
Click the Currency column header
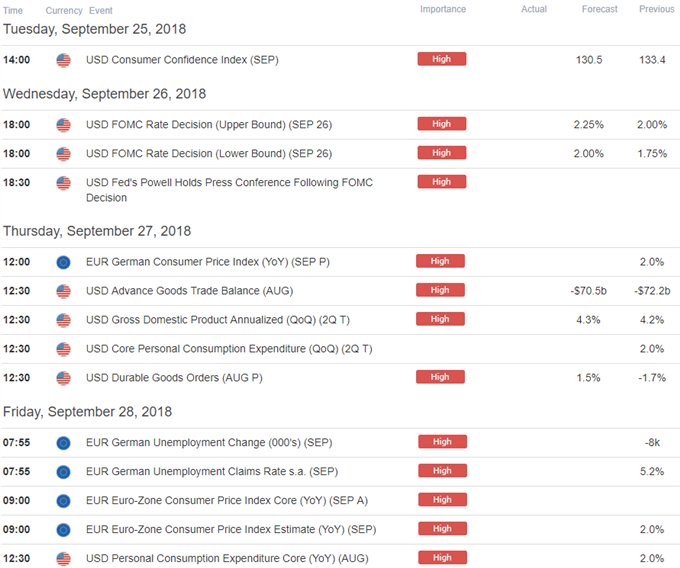click(x=64, y=11)
